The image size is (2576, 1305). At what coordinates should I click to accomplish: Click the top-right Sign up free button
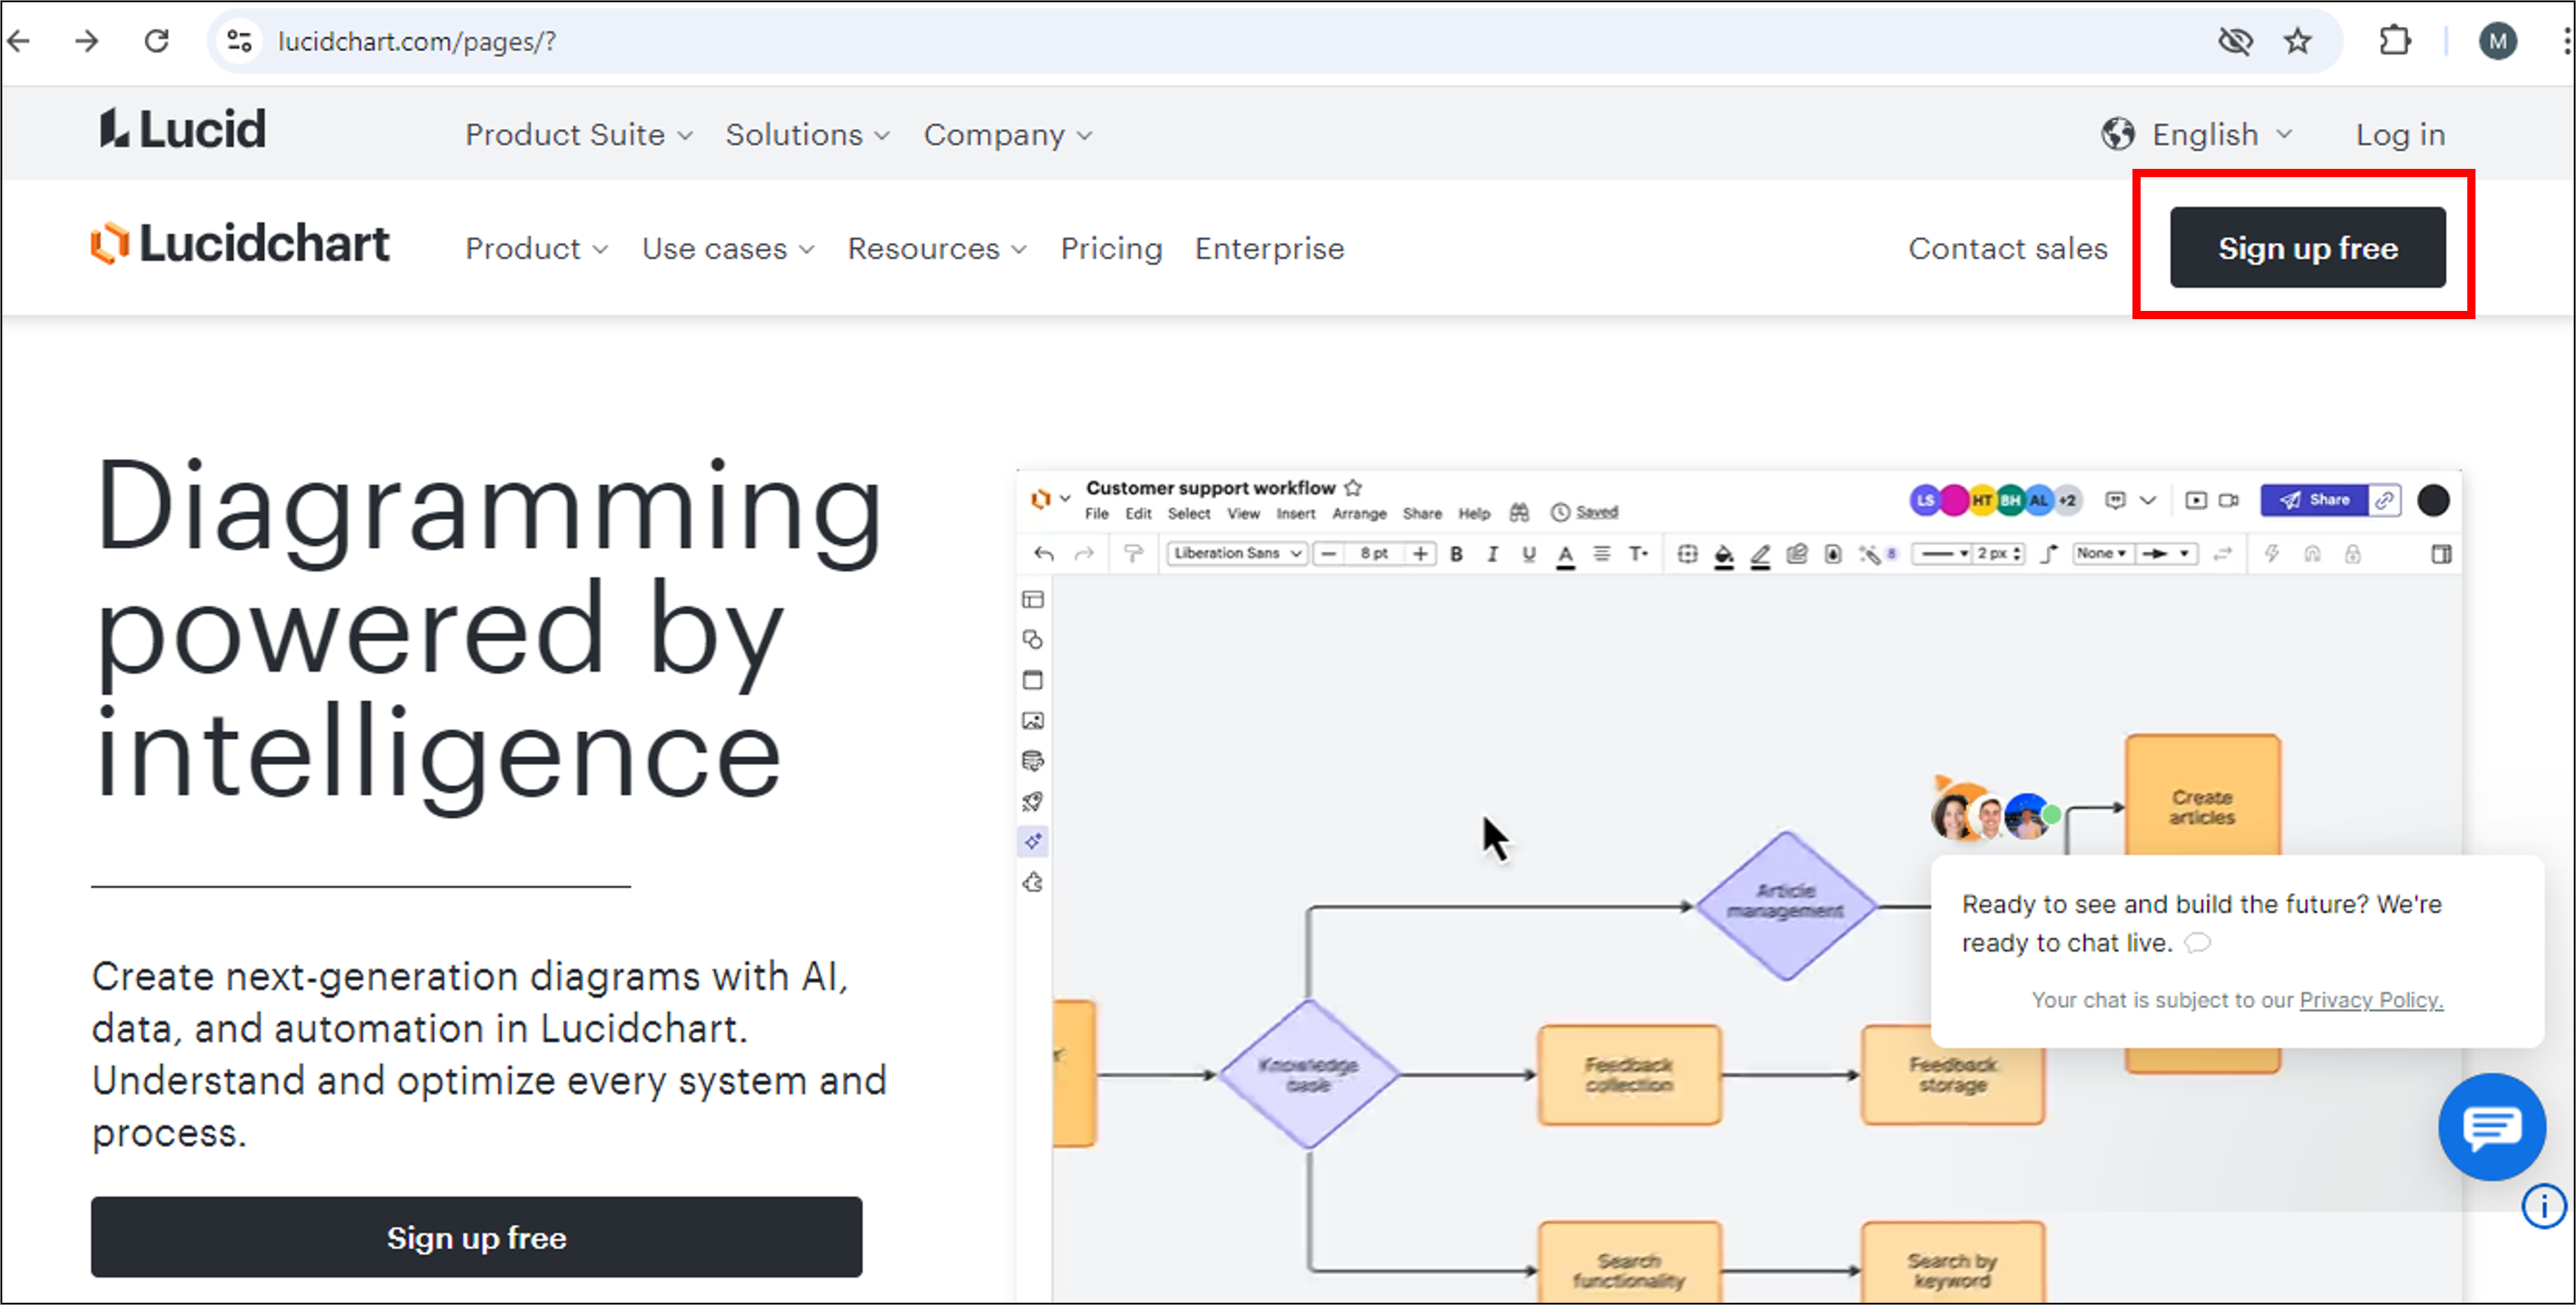tap(2307, 248)
